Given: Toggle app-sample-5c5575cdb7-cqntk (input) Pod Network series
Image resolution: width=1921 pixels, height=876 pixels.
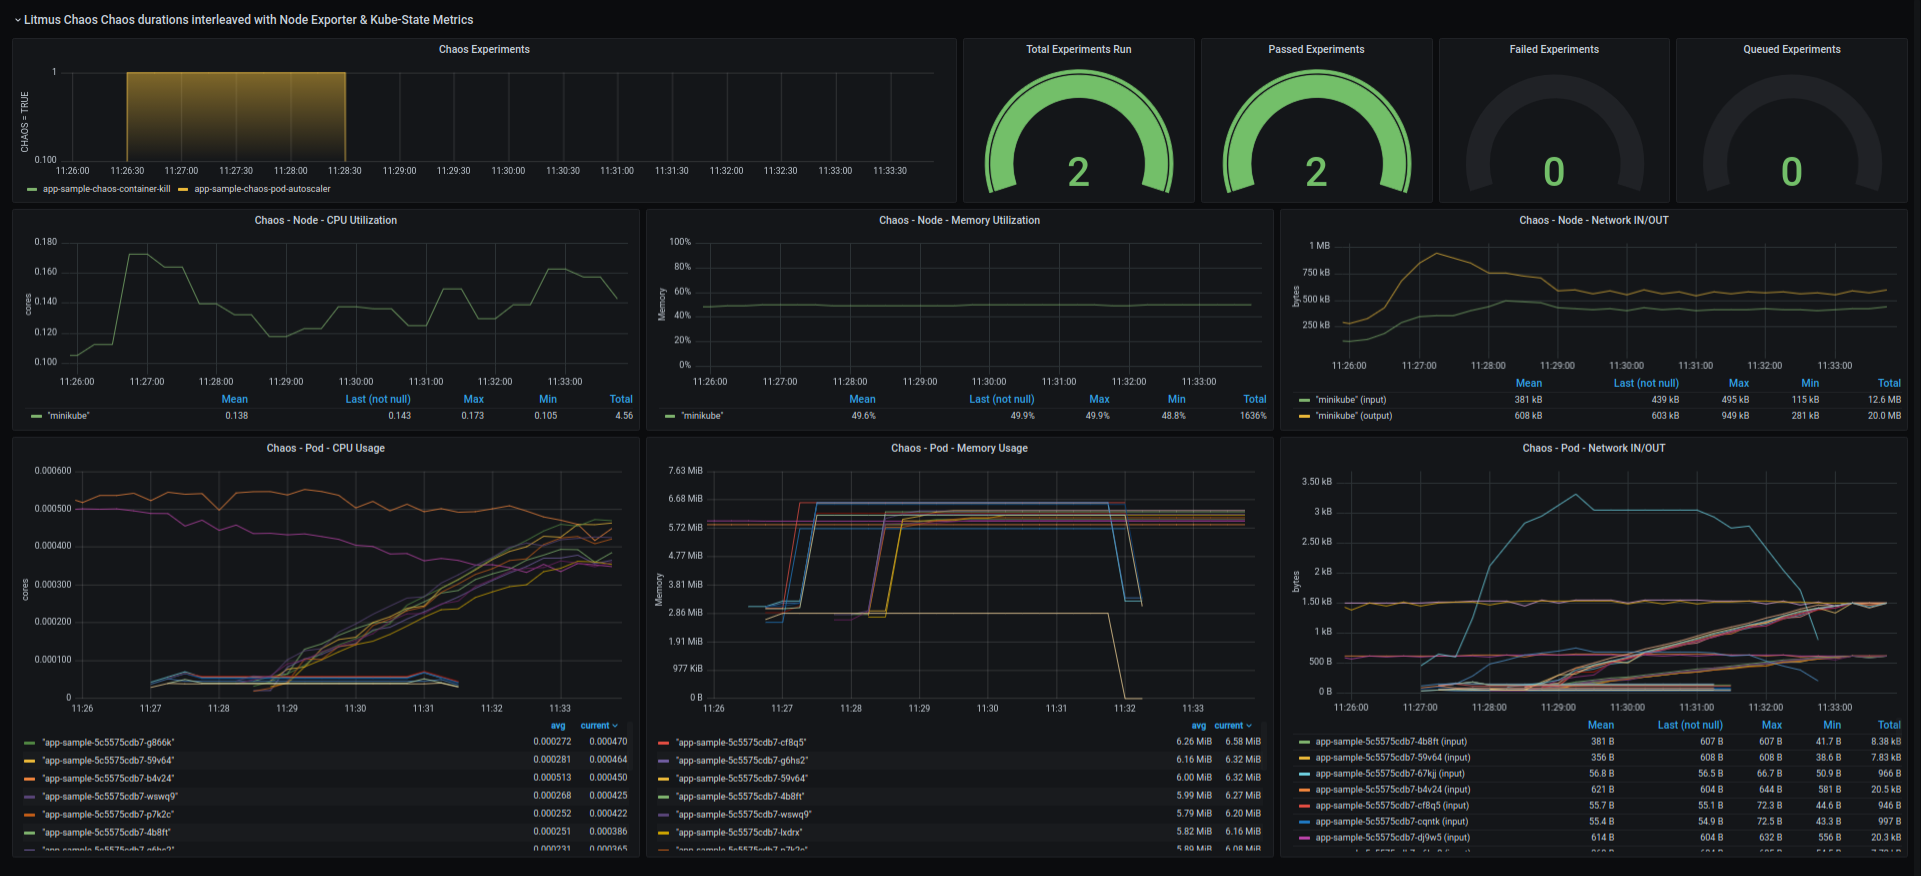Looking at the screenshot, I should 1392,822.
